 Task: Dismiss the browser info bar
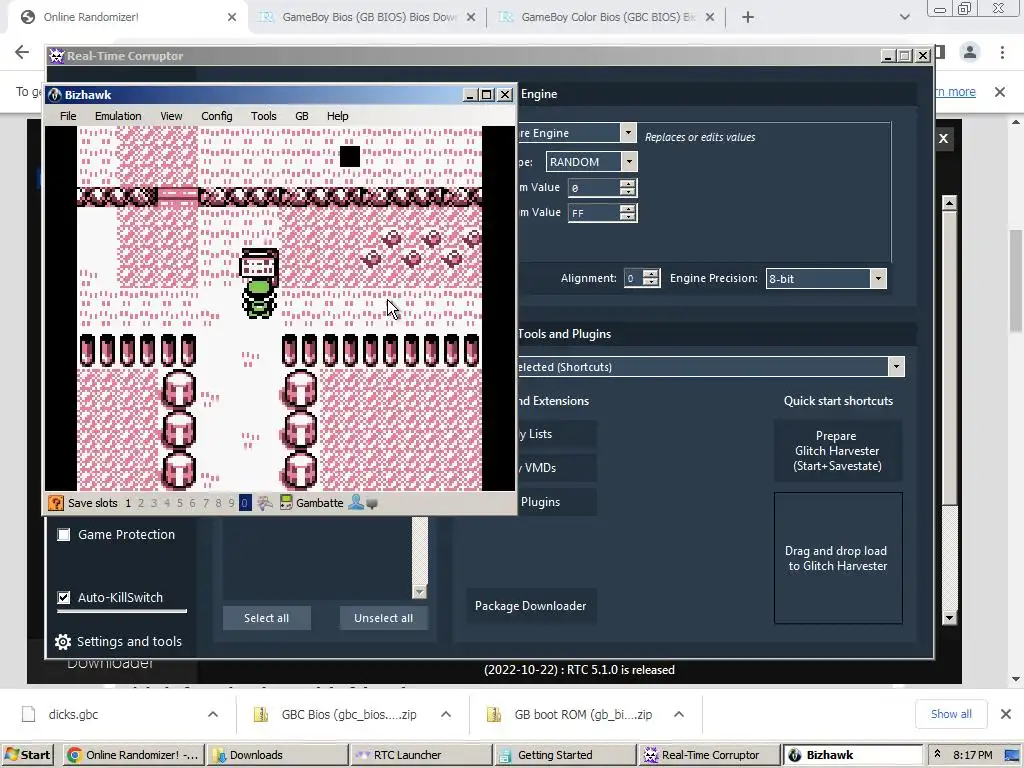coord(1000,91)
